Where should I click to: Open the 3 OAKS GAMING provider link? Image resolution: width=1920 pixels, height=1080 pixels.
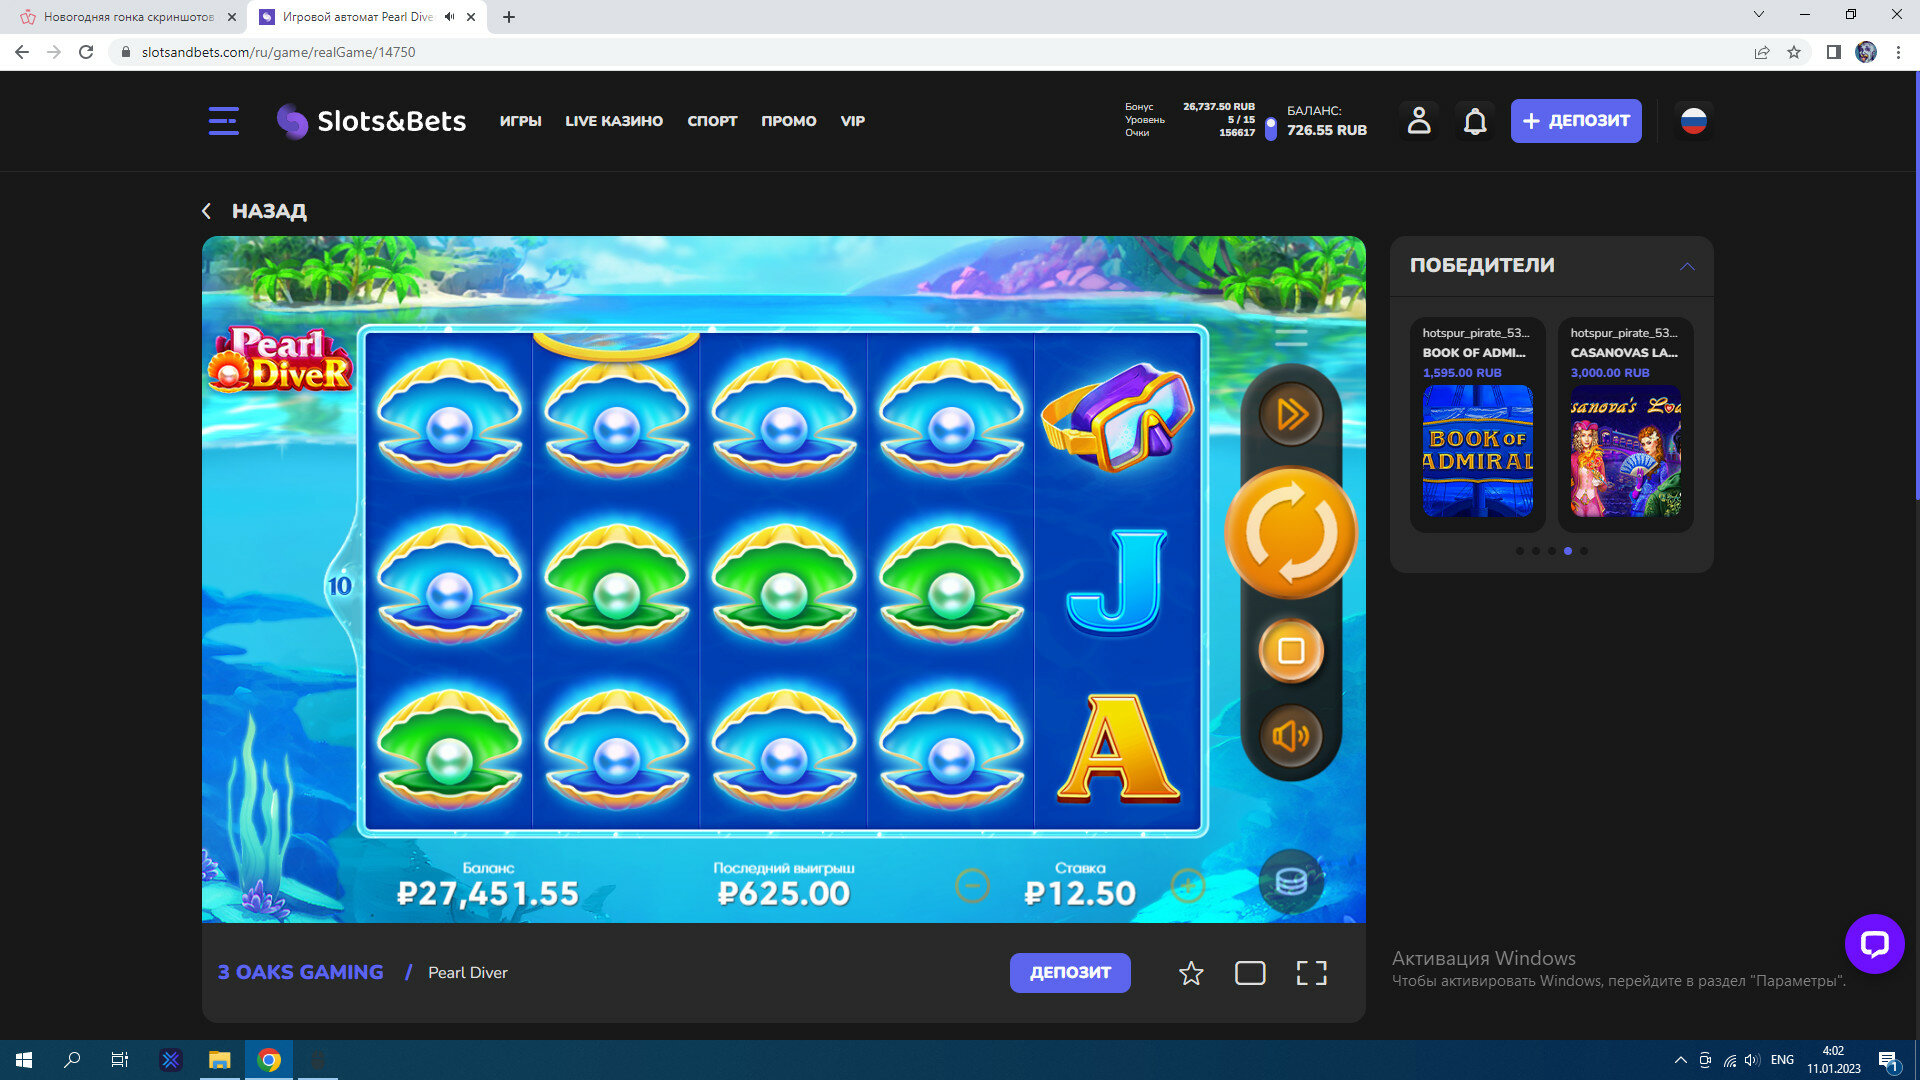[300, 972]
